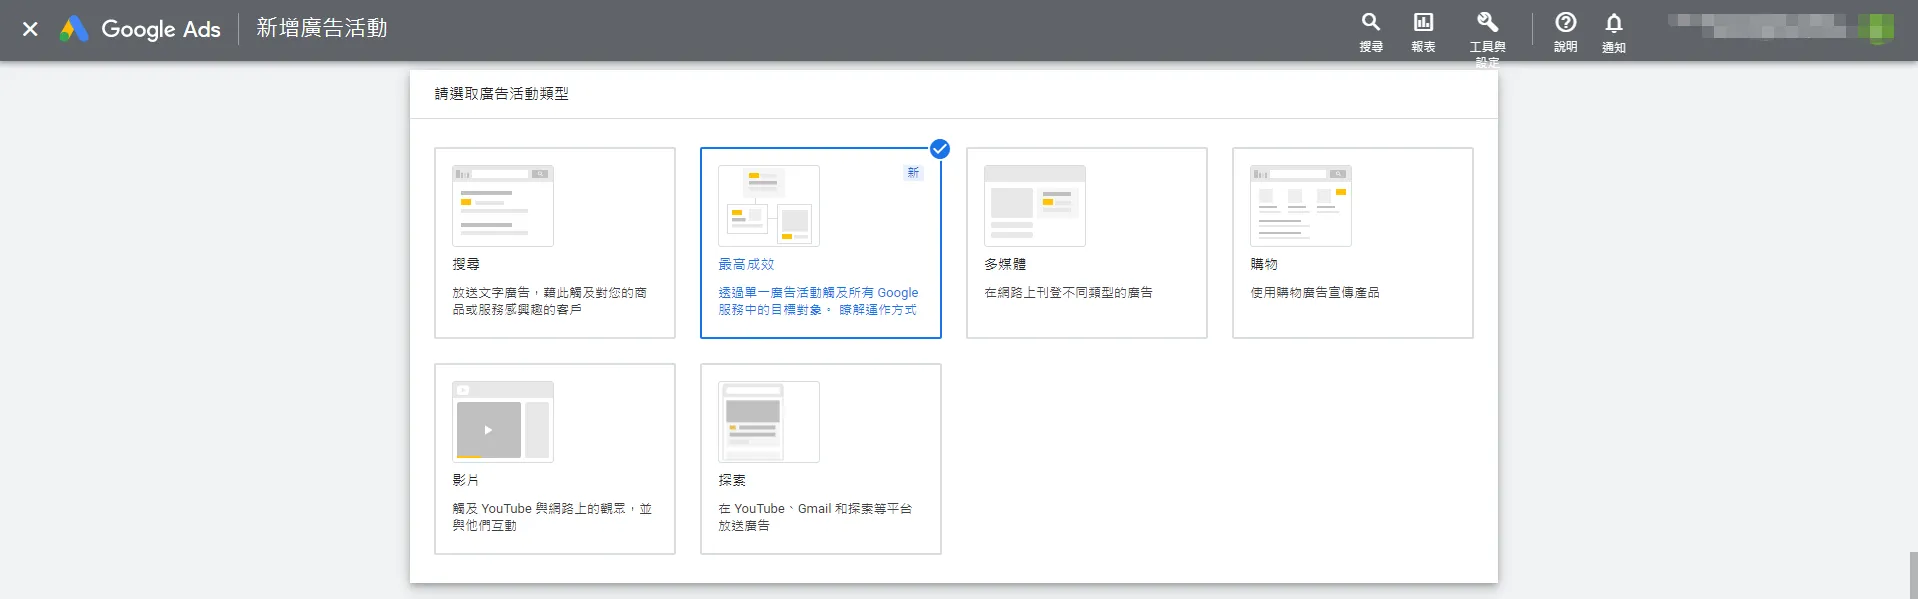Select the Shopping (購物) campaign type card

1352,243
